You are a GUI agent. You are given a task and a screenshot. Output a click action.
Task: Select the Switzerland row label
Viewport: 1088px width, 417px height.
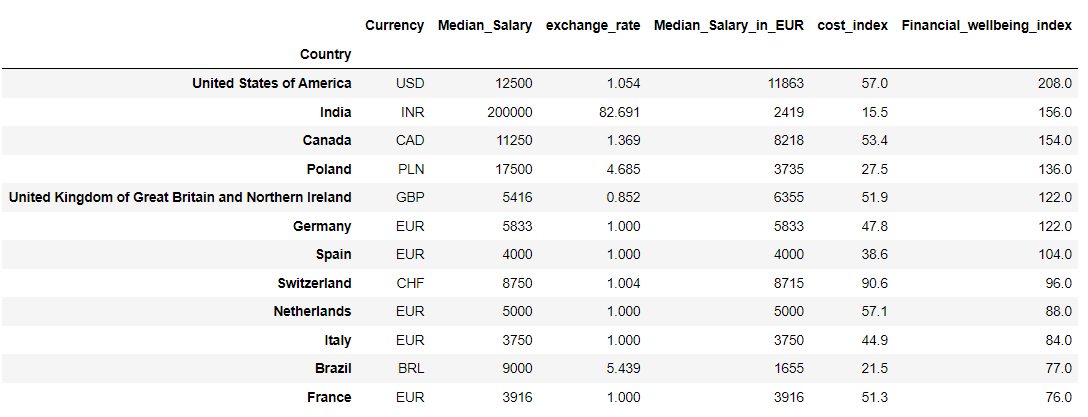click(314, 283)
